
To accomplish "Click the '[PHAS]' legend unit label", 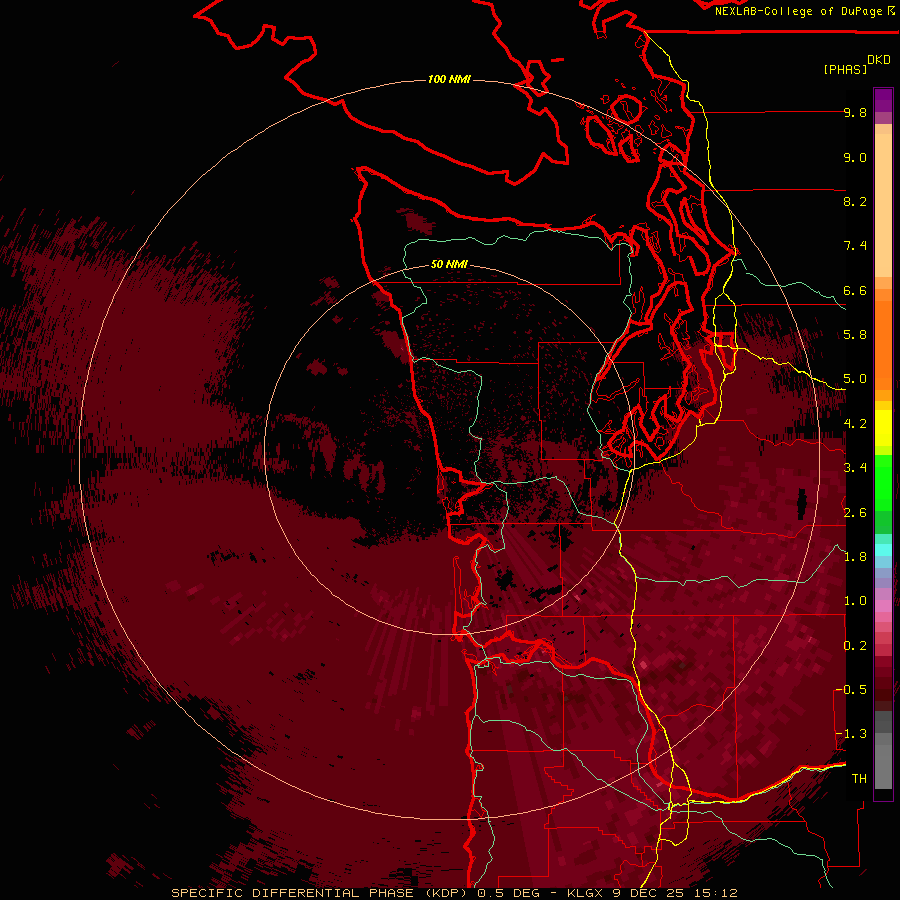I will (845, 69).
